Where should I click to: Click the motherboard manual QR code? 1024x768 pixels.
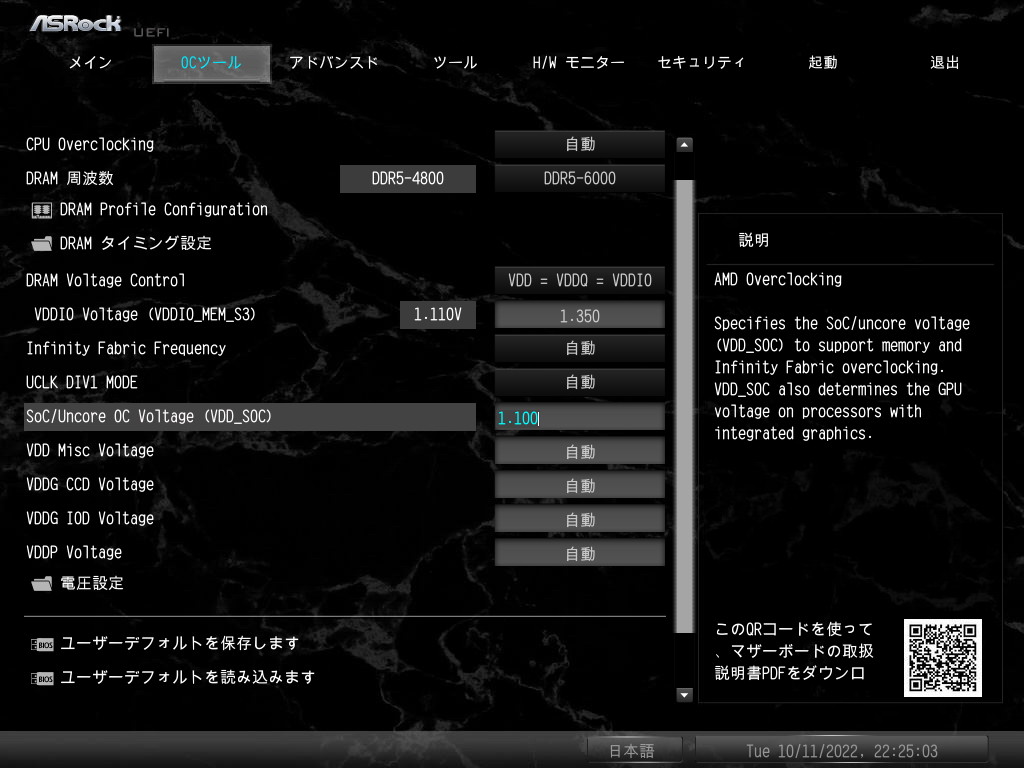pos(942,658)
